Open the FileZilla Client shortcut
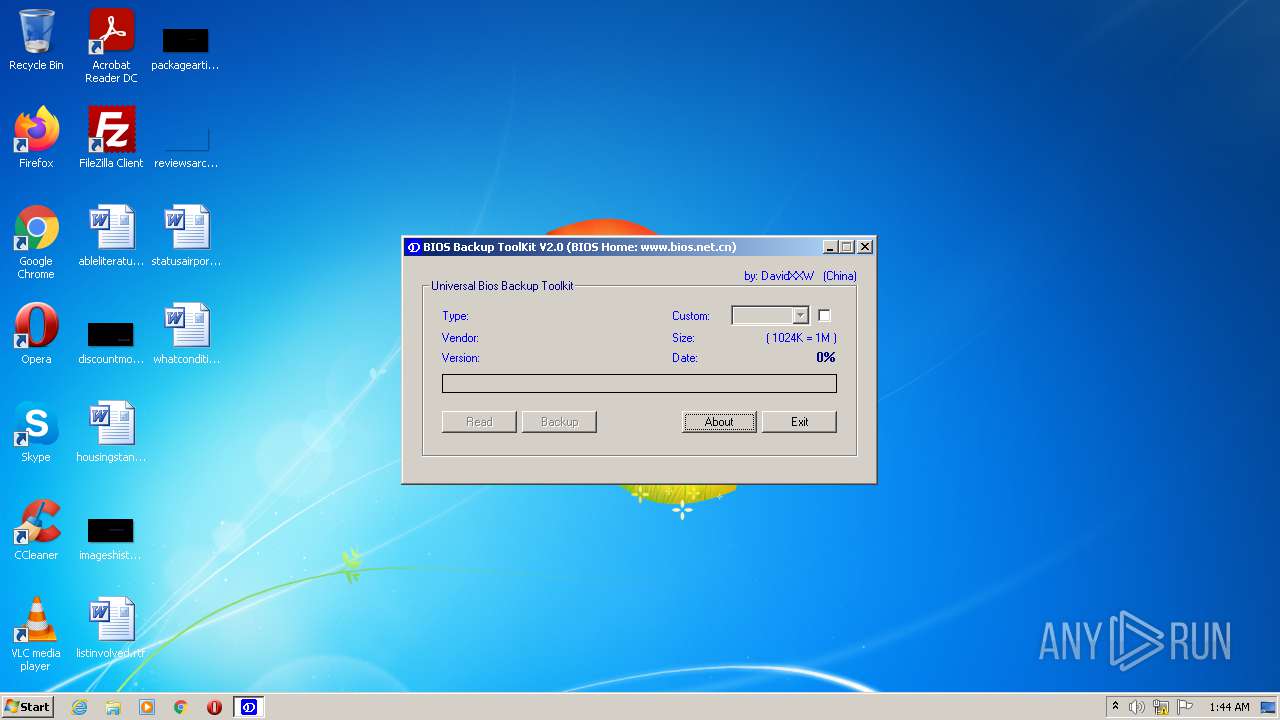Screen dimensions: 1280x720 (111, 138)
